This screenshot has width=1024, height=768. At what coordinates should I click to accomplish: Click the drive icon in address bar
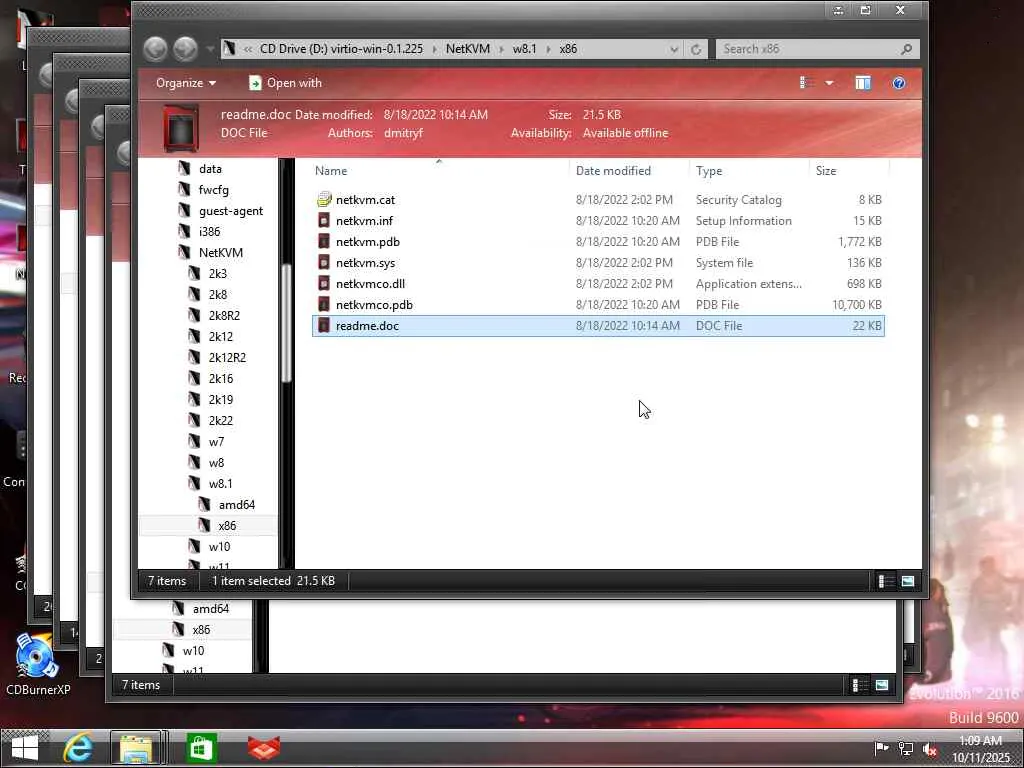[229, 48]
